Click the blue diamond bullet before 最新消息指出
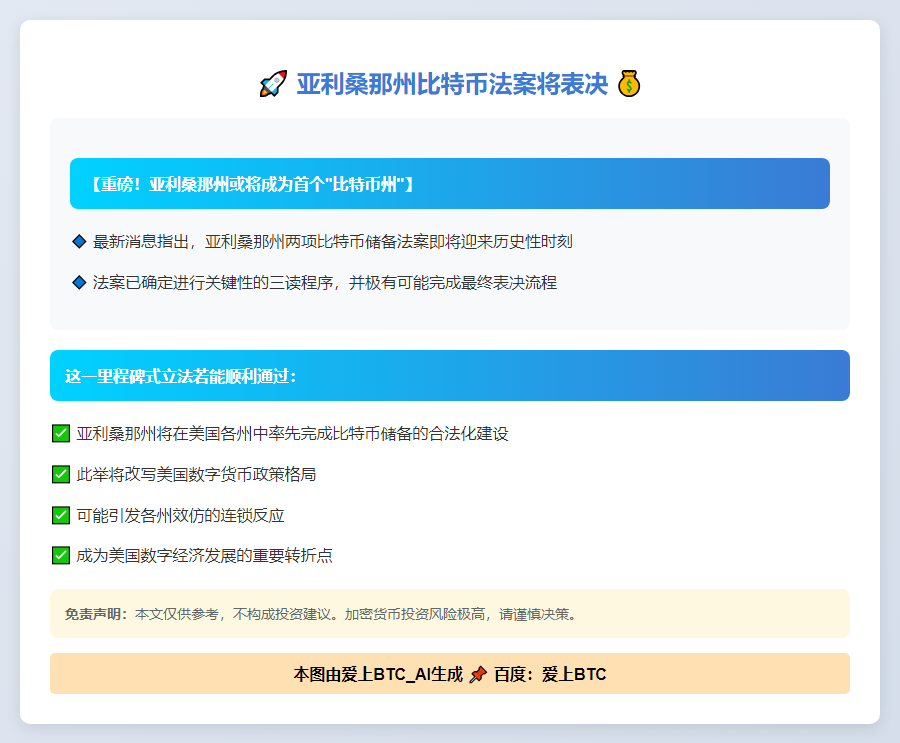Viewport: 900px width, 743px height. pos(79,242)
